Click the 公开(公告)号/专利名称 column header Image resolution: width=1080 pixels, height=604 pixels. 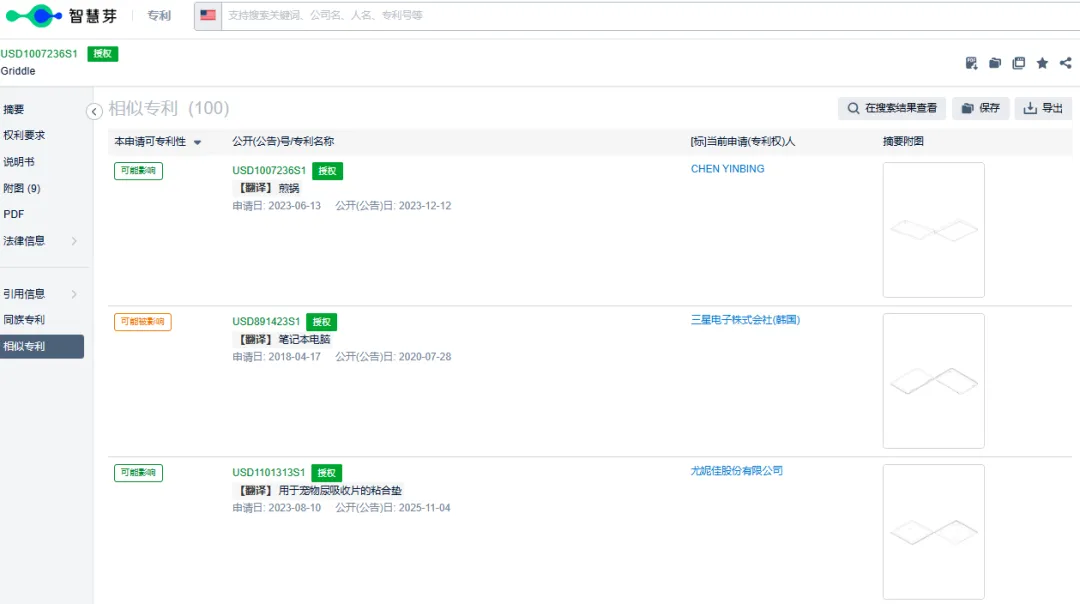point(283,141)
